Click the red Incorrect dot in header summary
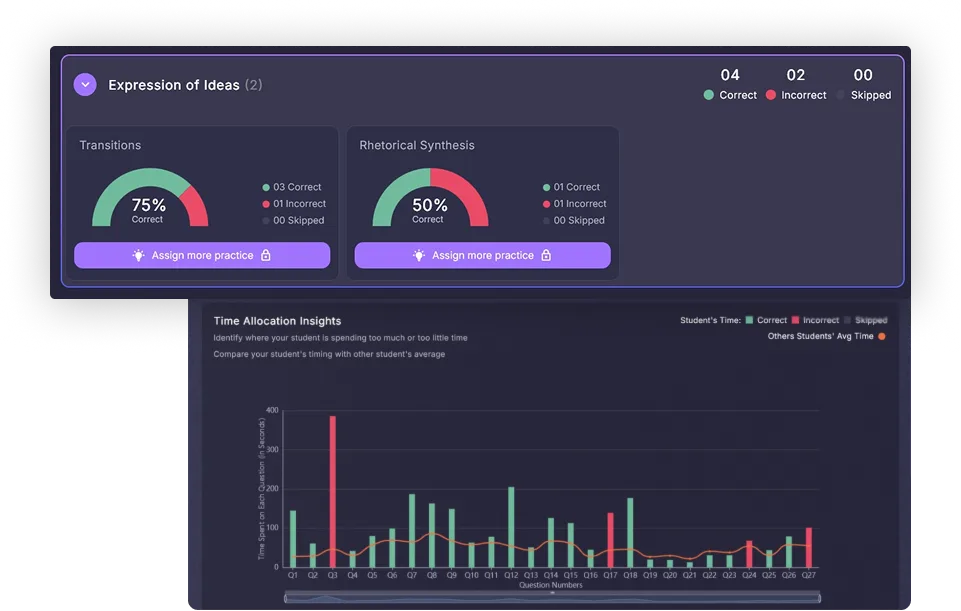Screen dimensions: 961x611 tap(771, 95)
